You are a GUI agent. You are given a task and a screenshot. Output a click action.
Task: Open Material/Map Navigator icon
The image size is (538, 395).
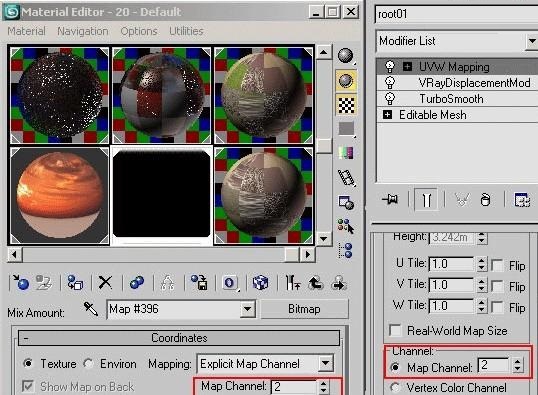[x=346, y=251]
